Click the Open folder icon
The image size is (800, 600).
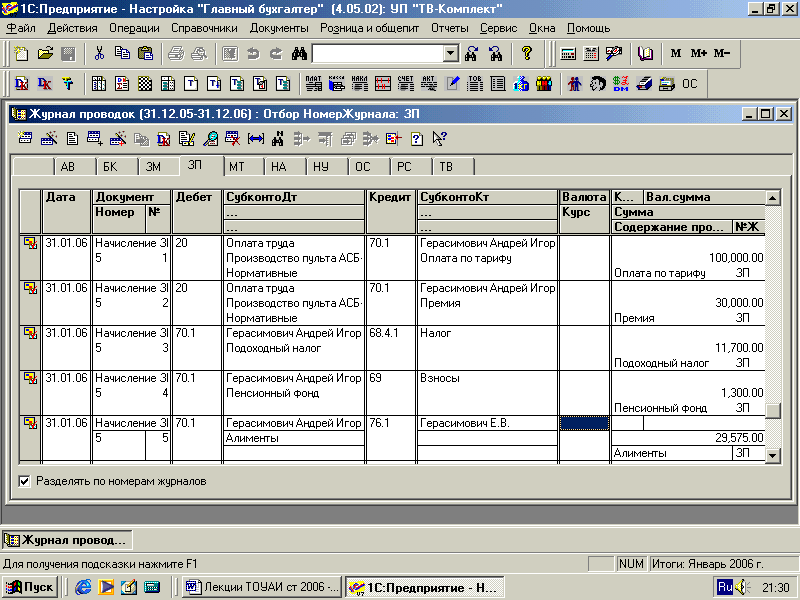click(45, 54)
